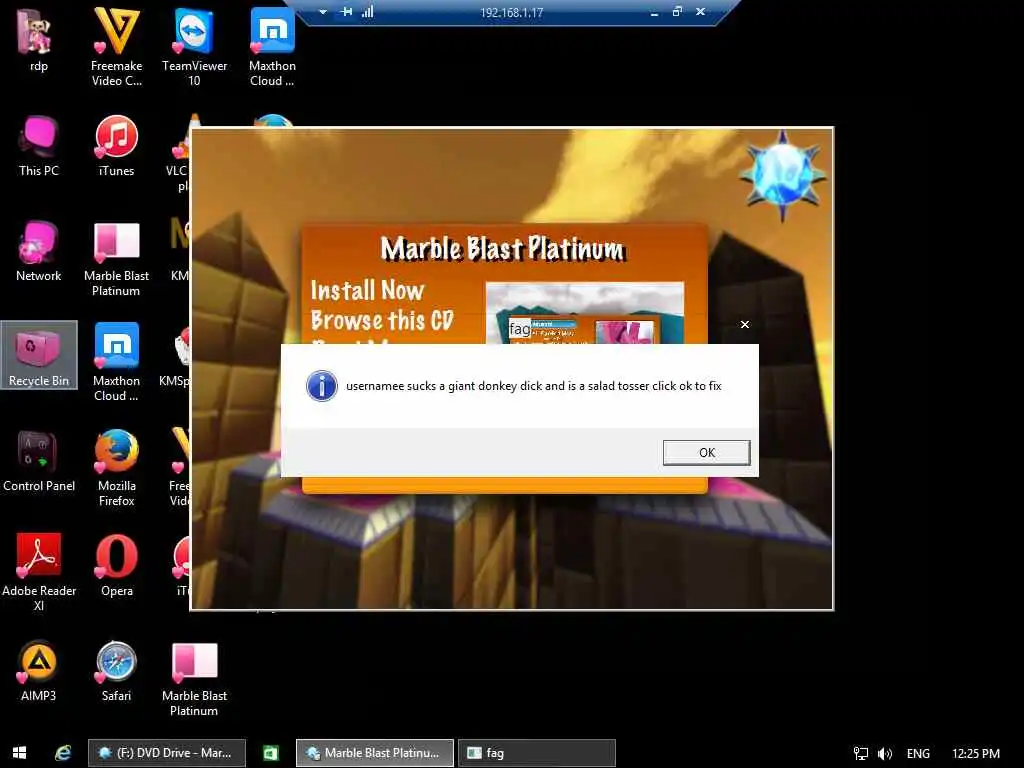Launch Opera browser shortcut
Image resolution: width=1024 pixels, height=768 pixels.
tap(116, 566)
